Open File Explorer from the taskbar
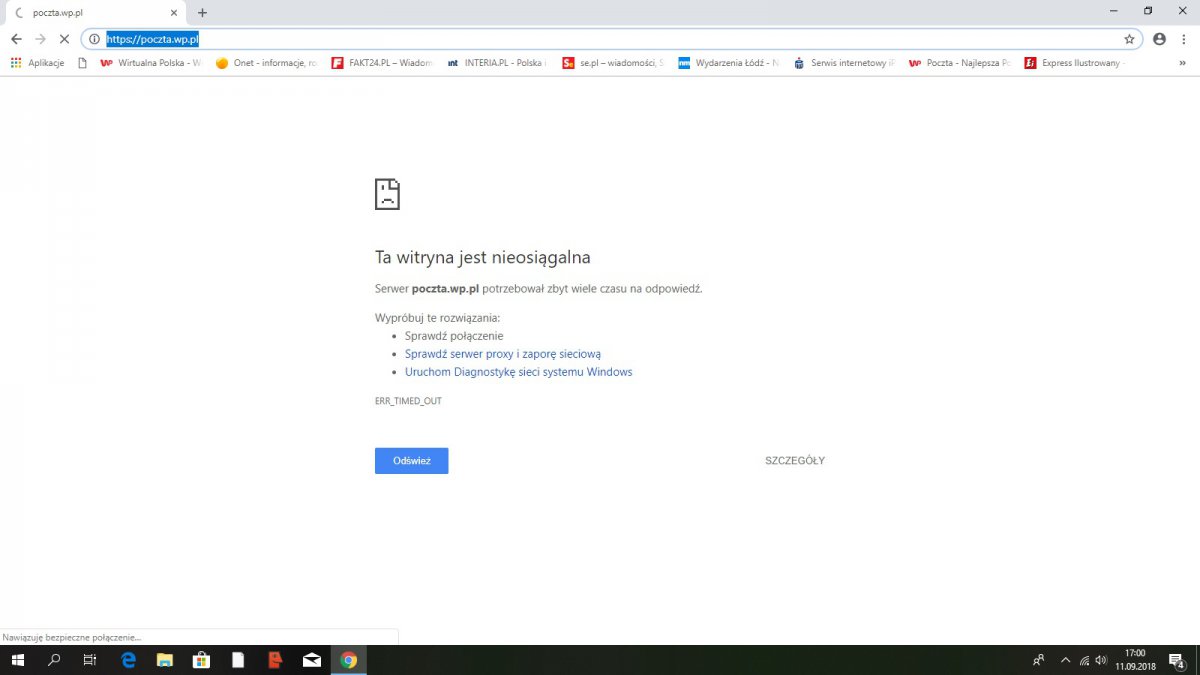Viewport: 1200px width, 675px height. click(x=165, y=660)
